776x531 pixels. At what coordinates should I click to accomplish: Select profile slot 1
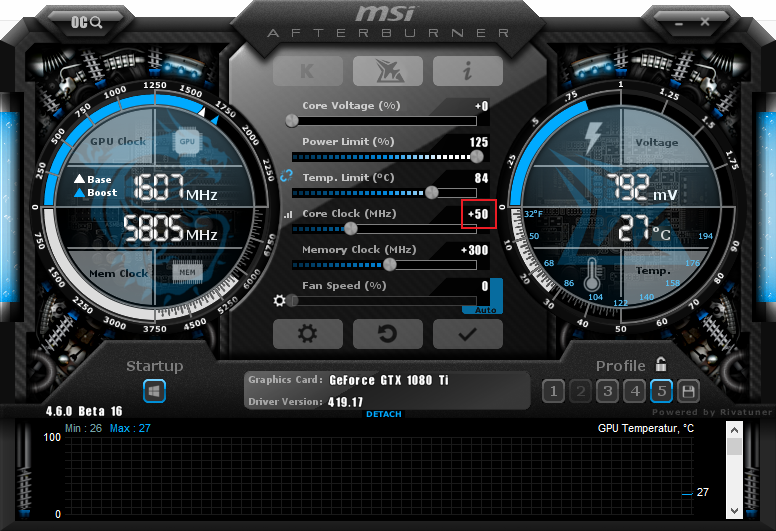[x=553, y=391]
